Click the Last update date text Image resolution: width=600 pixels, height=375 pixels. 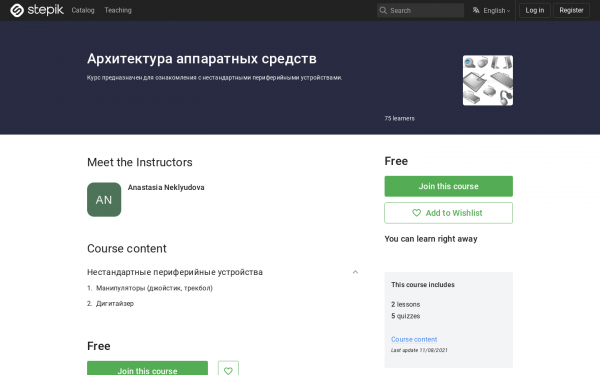pos(419,350)
